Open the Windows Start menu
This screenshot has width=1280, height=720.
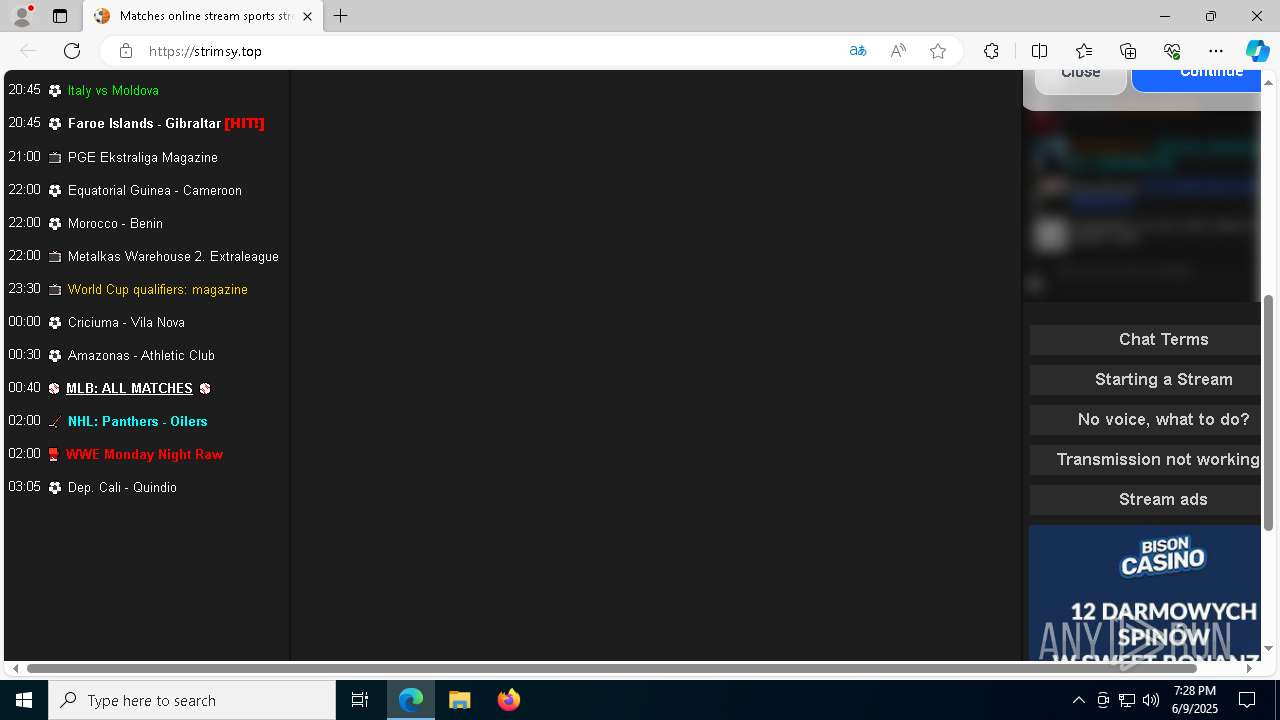point(24,700)
